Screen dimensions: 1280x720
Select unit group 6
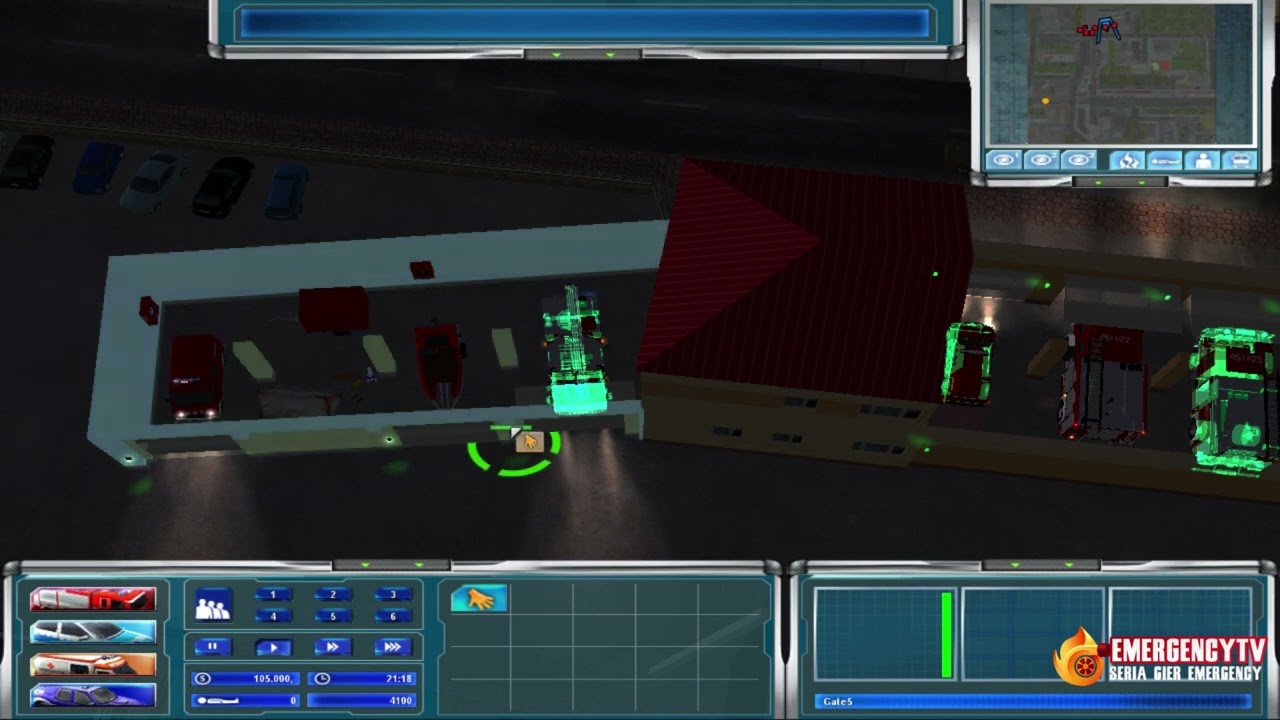393,616
